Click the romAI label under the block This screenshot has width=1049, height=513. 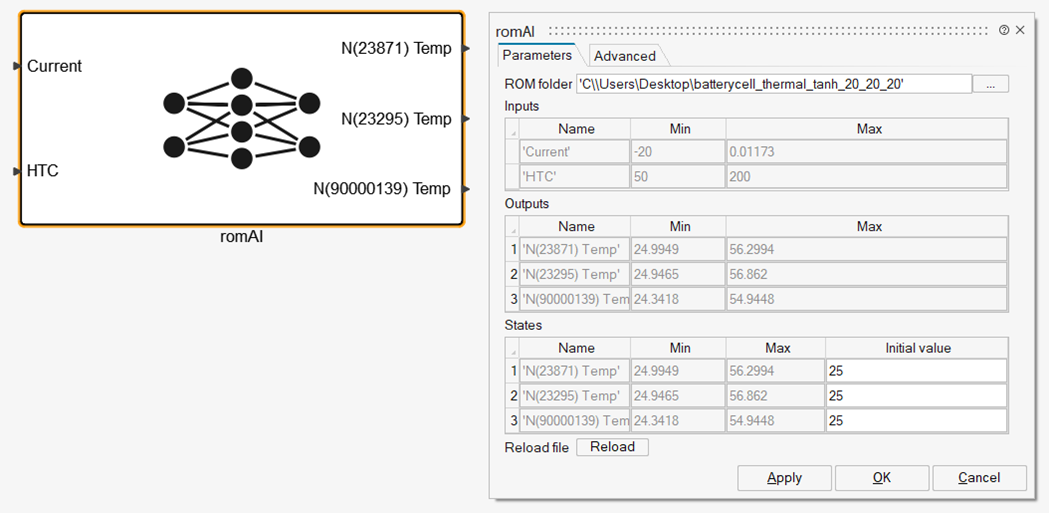(241, 237)
